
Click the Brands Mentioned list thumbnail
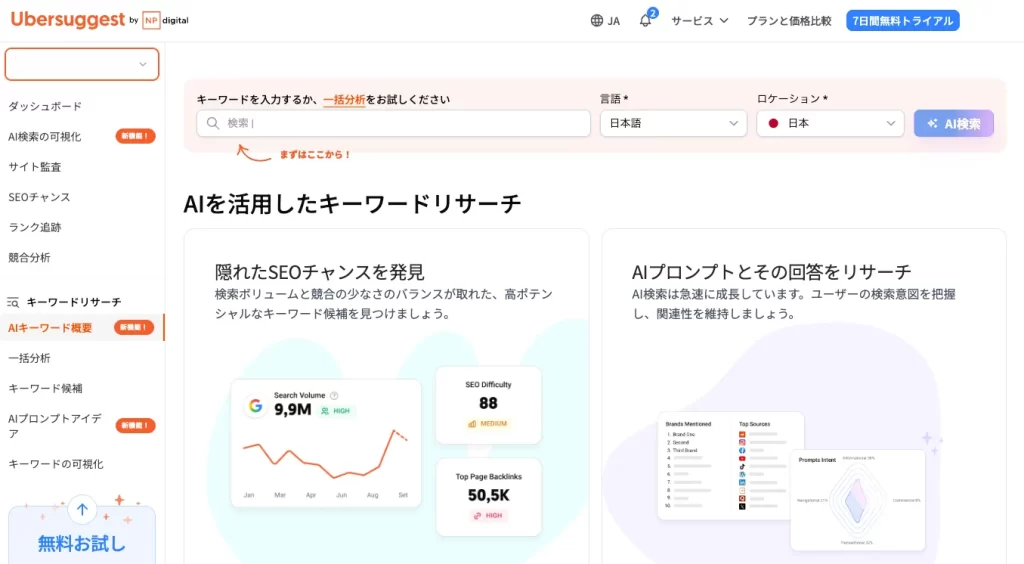(731, 466)
